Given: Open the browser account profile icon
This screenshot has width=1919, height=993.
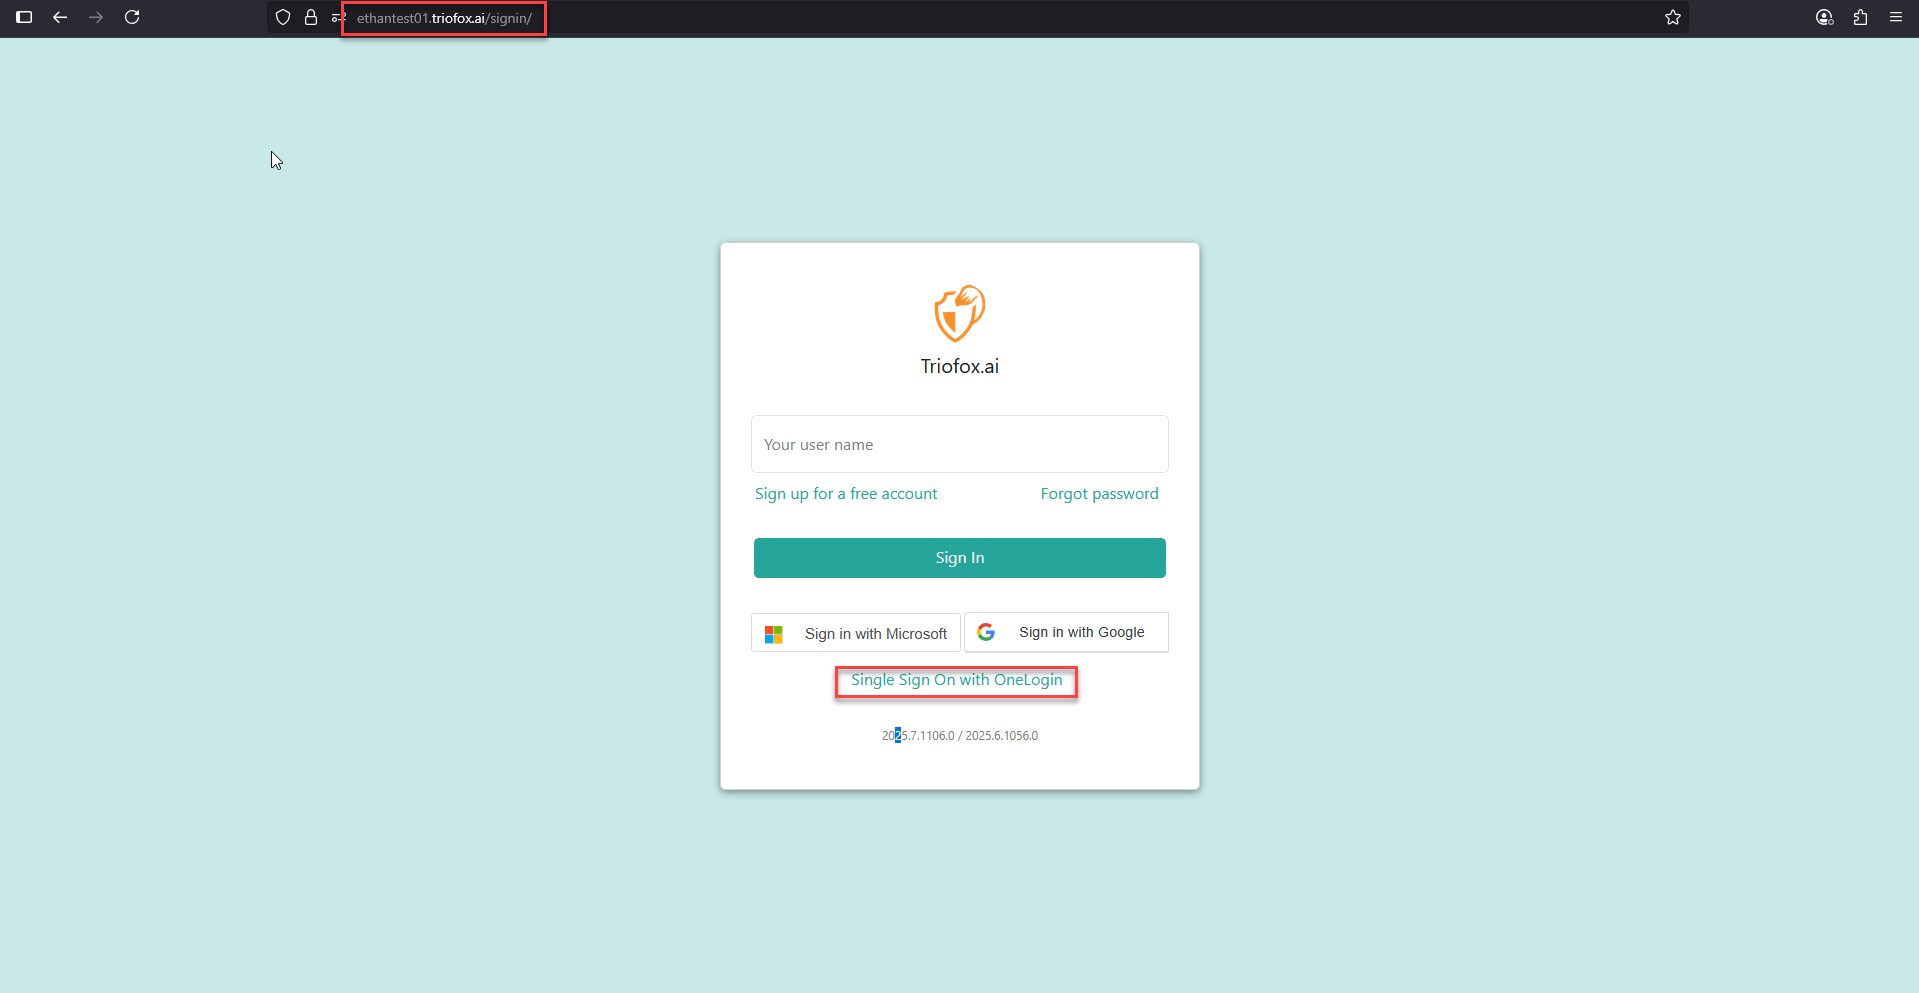Looking at the screenshot, I should [1824, 17].
